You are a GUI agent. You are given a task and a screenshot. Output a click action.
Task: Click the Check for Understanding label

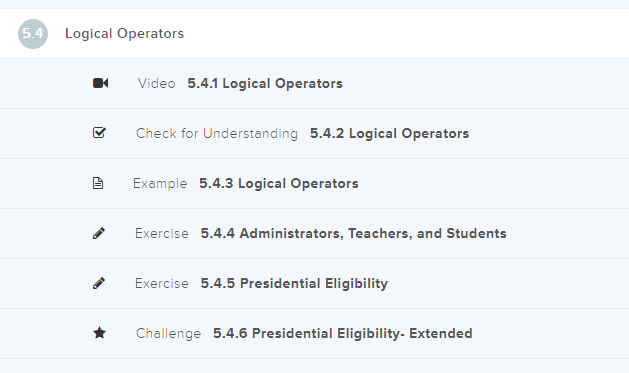(217, 133)
